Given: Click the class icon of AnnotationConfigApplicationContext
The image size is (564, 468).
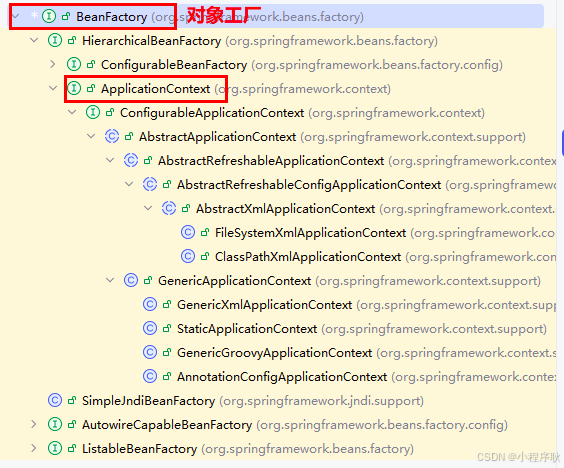Looking at the screenshot, I should pos(150,376).
